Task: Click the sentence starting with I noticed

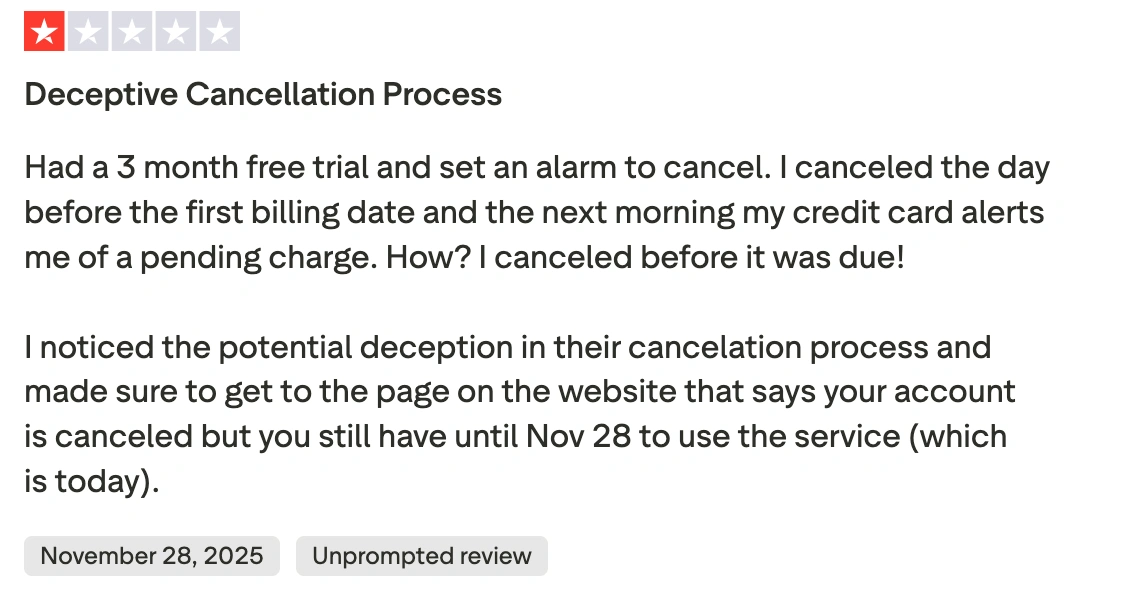Action: coord(120,347)
